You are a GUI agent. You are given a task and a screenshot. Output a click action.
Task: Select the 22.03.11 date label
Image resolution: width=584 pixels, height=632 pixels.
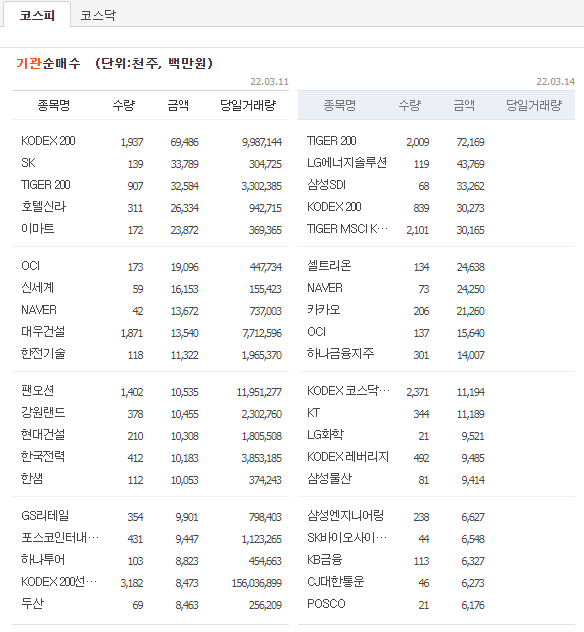click(x=269, y=81)
